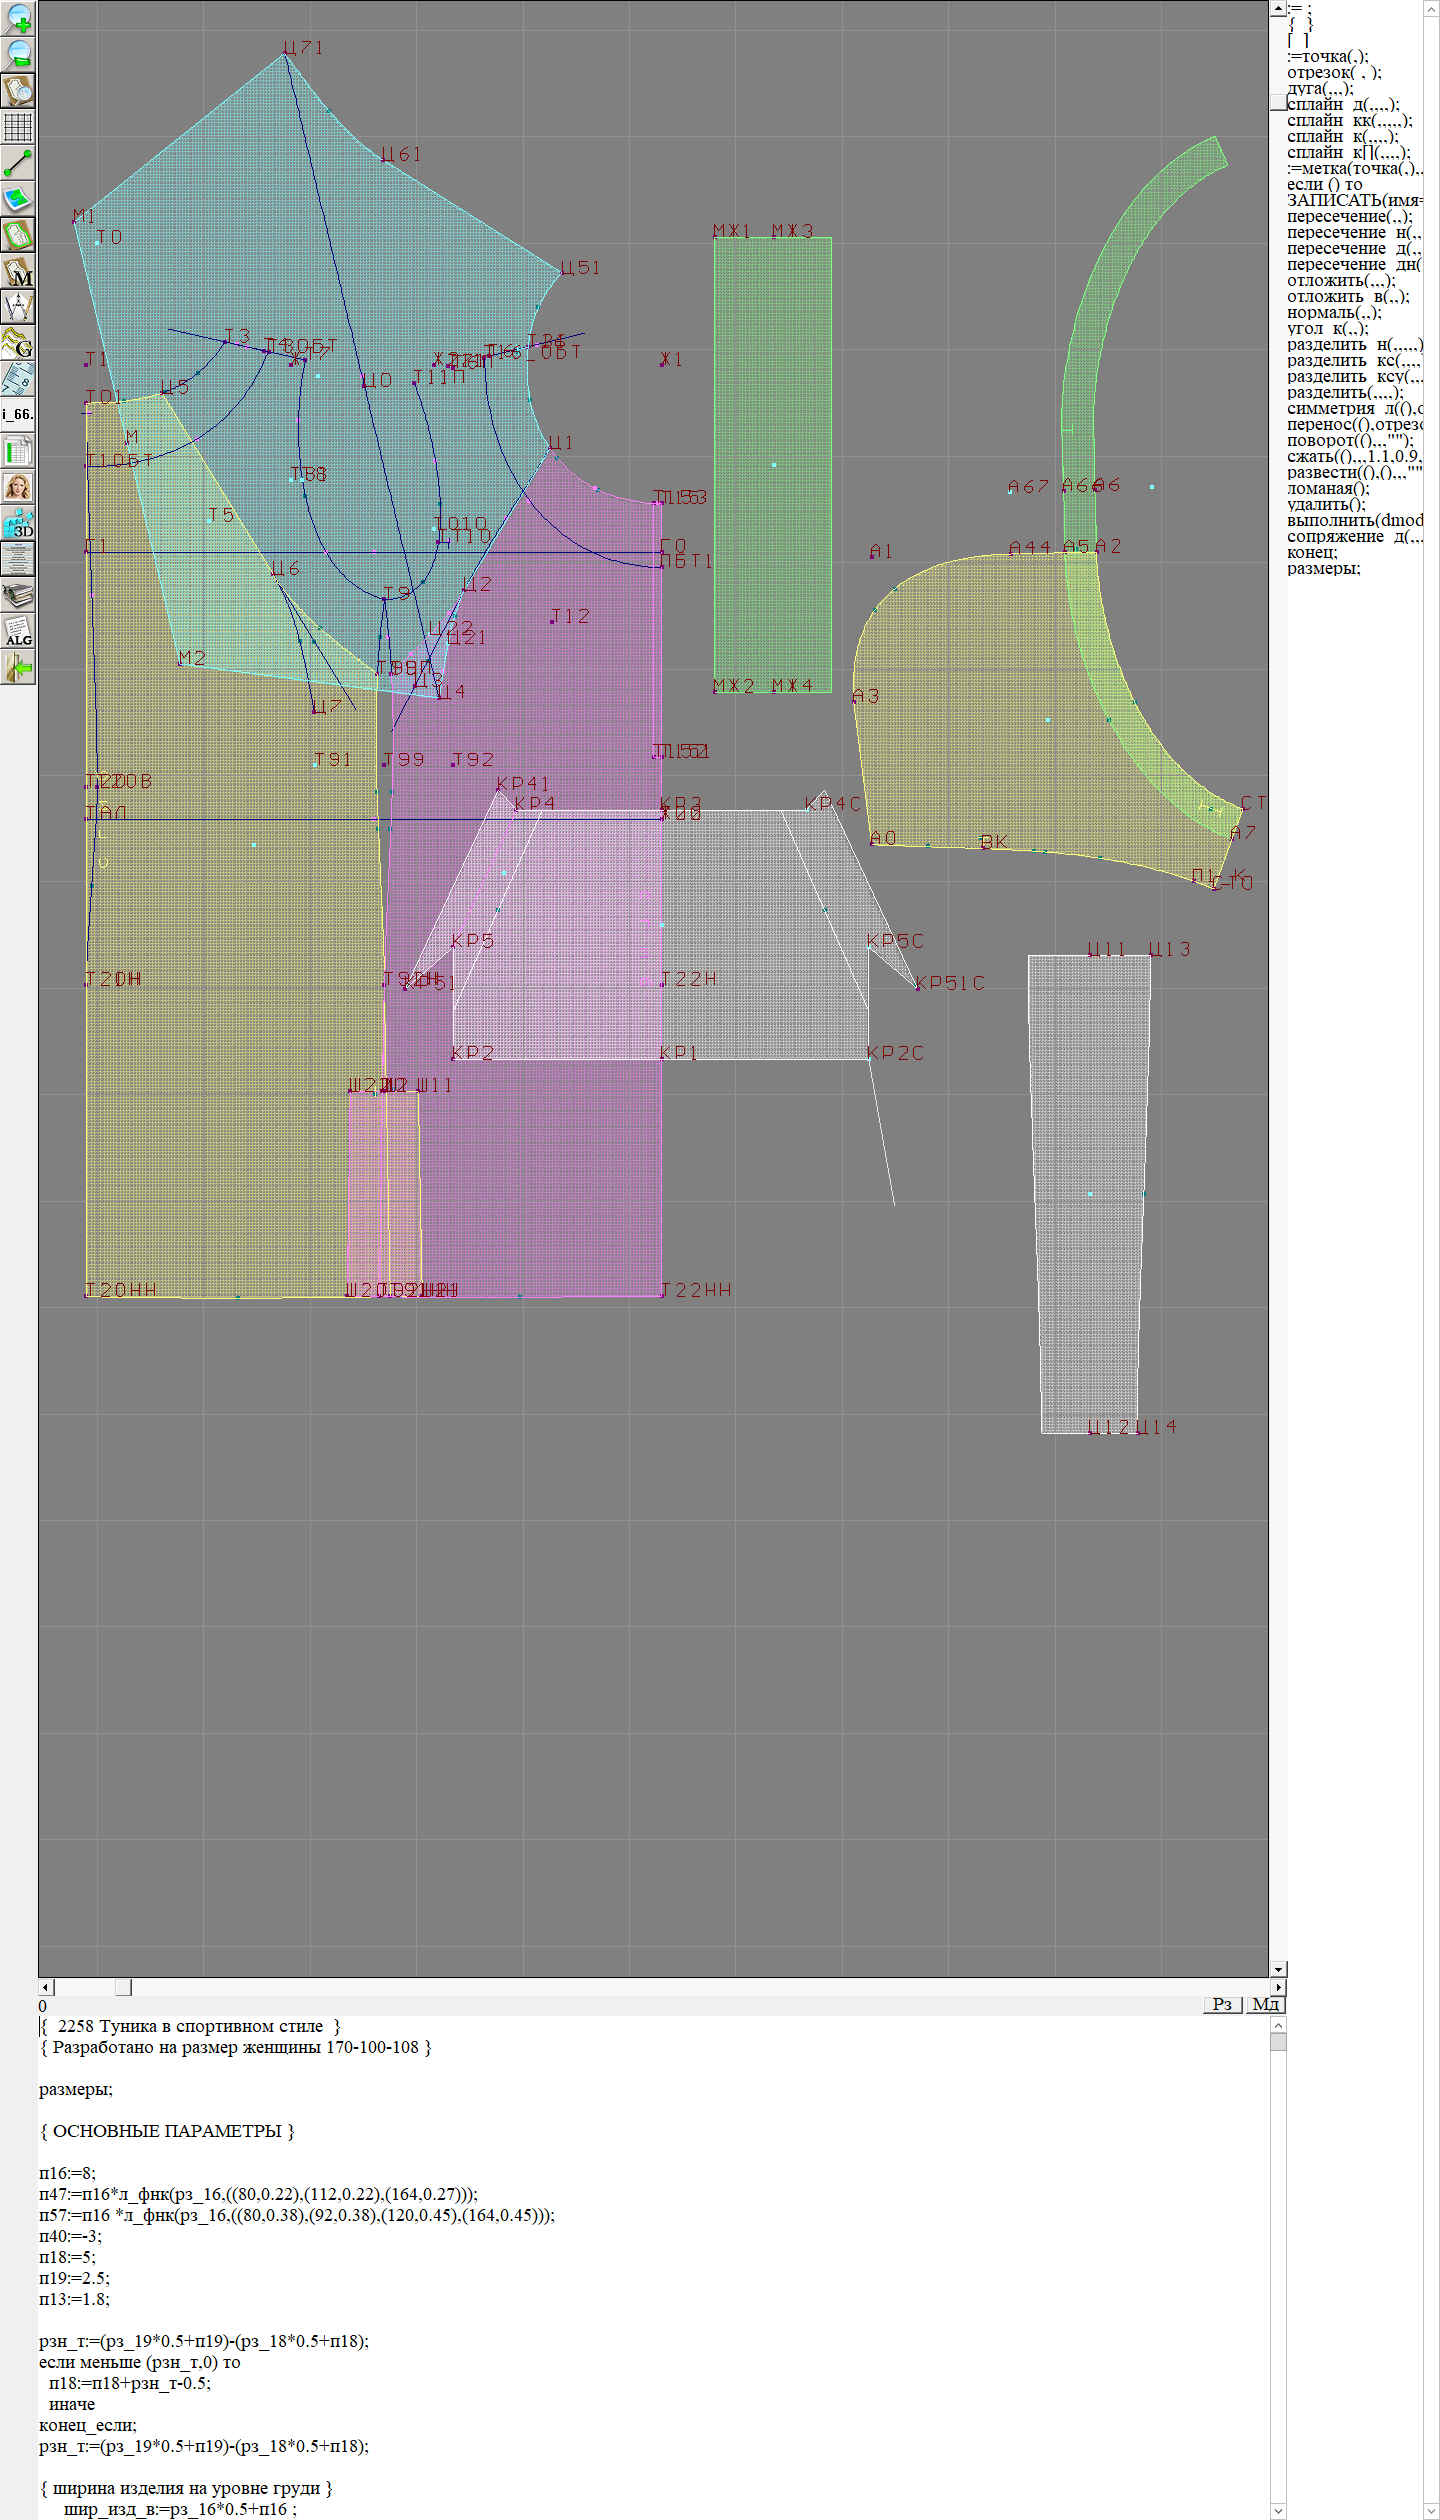Image resolution: width=1440 pixels, height=2520 pixels.
Task: Click the code editor scrollbar down arrow
Action: click(1278, 2511)
